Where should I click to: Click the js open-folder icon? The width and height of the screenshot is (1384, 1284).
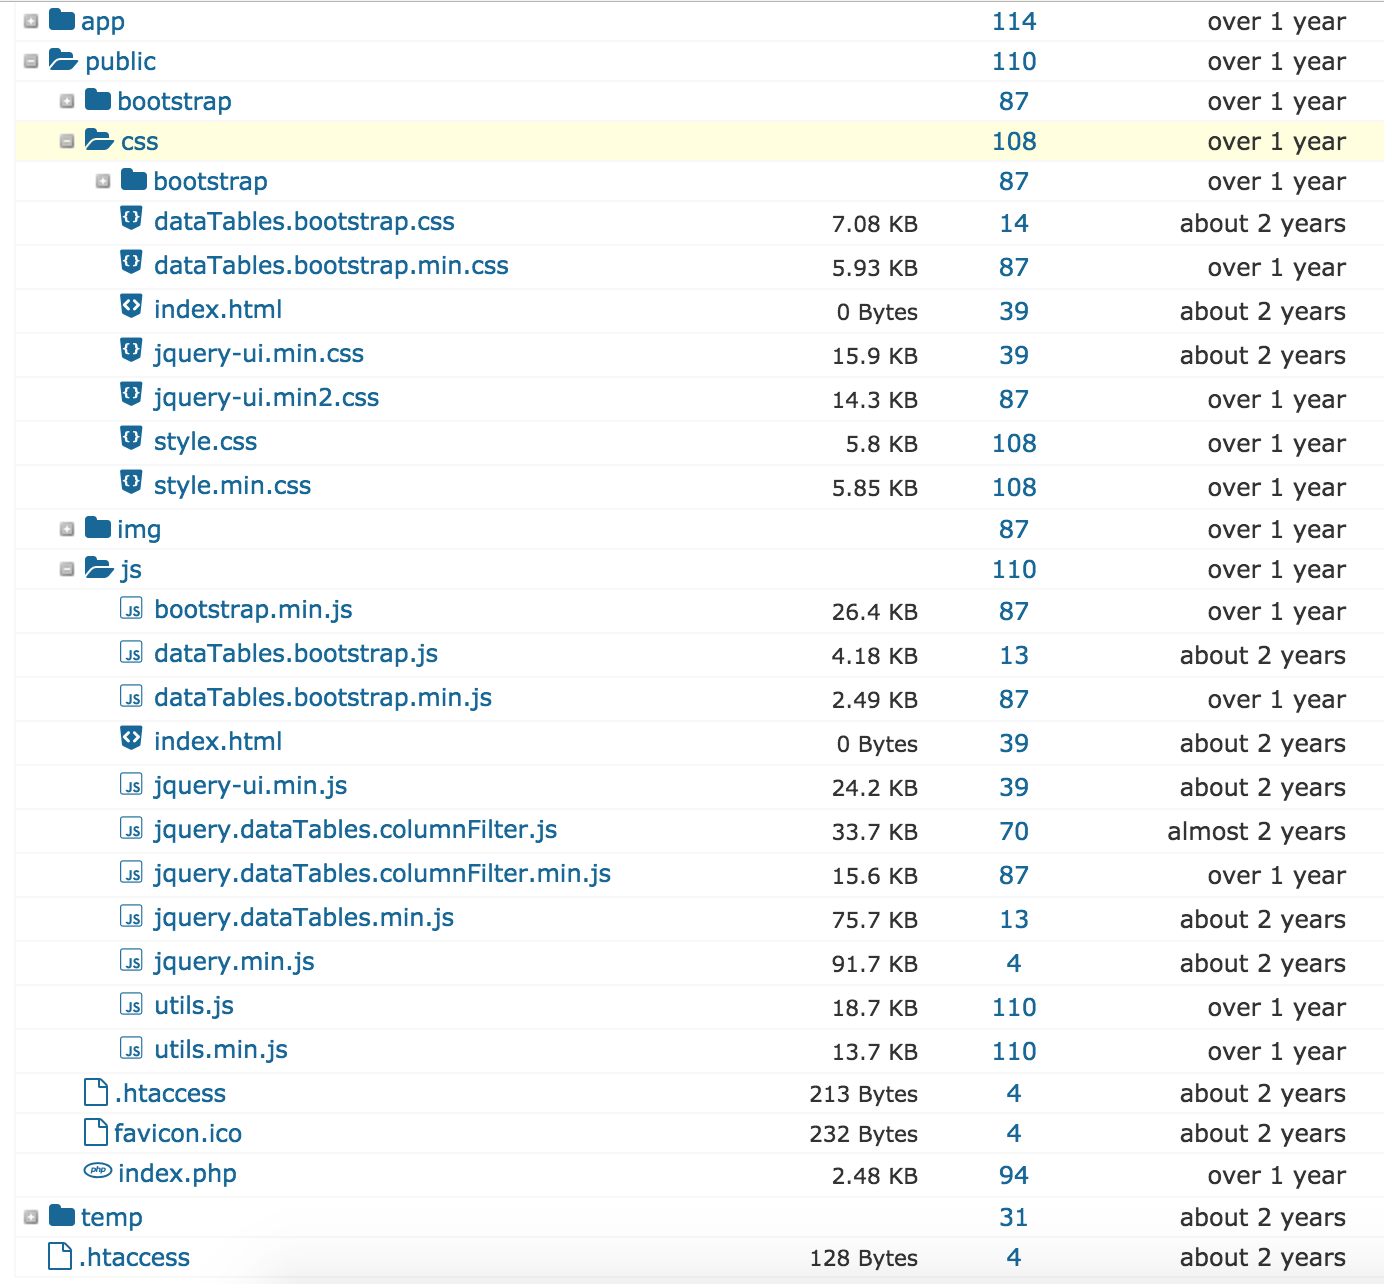click(99, 567)
